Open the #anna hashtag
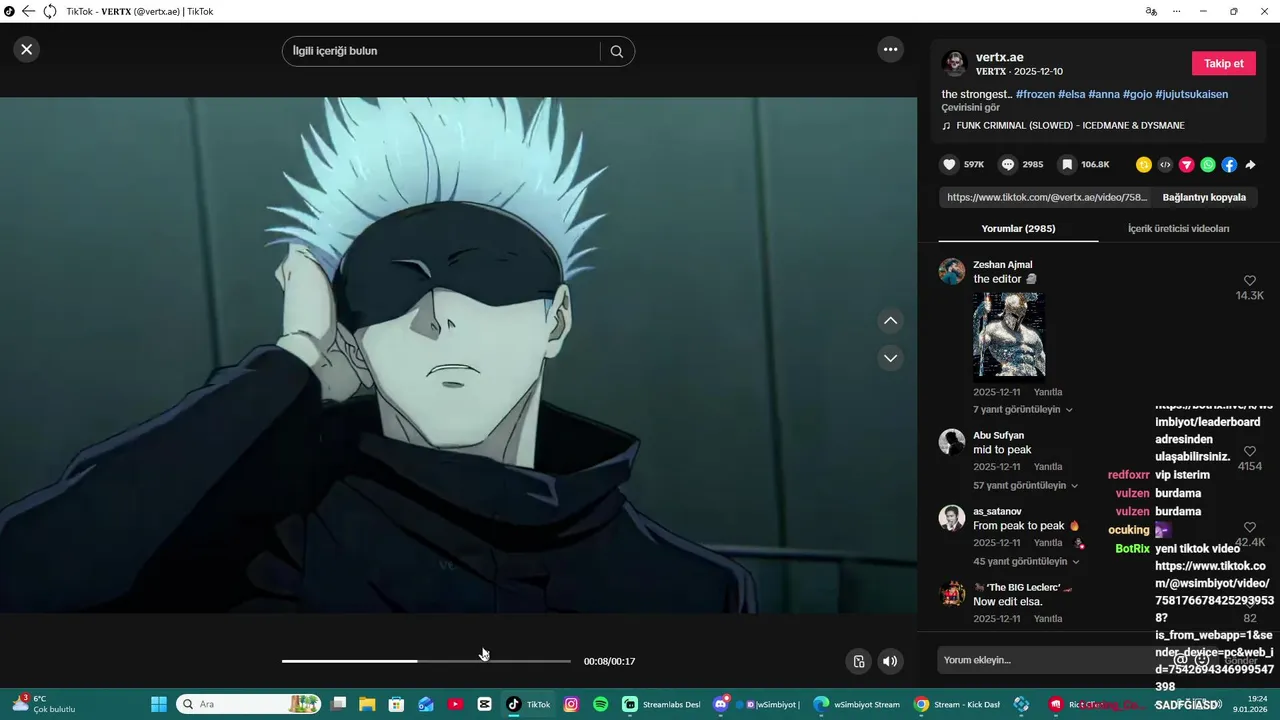The image size is (1280, 720). click(x=1104, y=94)
